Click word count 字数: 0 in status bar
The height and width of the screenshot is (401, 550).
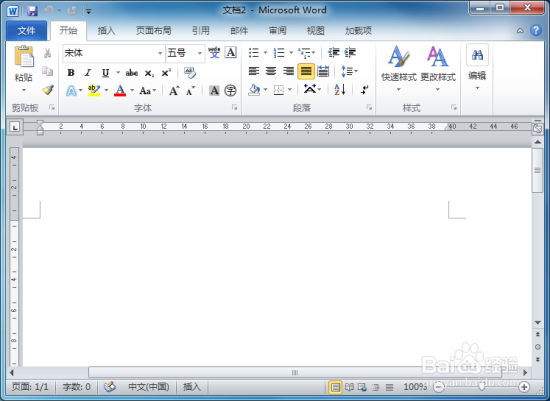[x=76, y=387]
